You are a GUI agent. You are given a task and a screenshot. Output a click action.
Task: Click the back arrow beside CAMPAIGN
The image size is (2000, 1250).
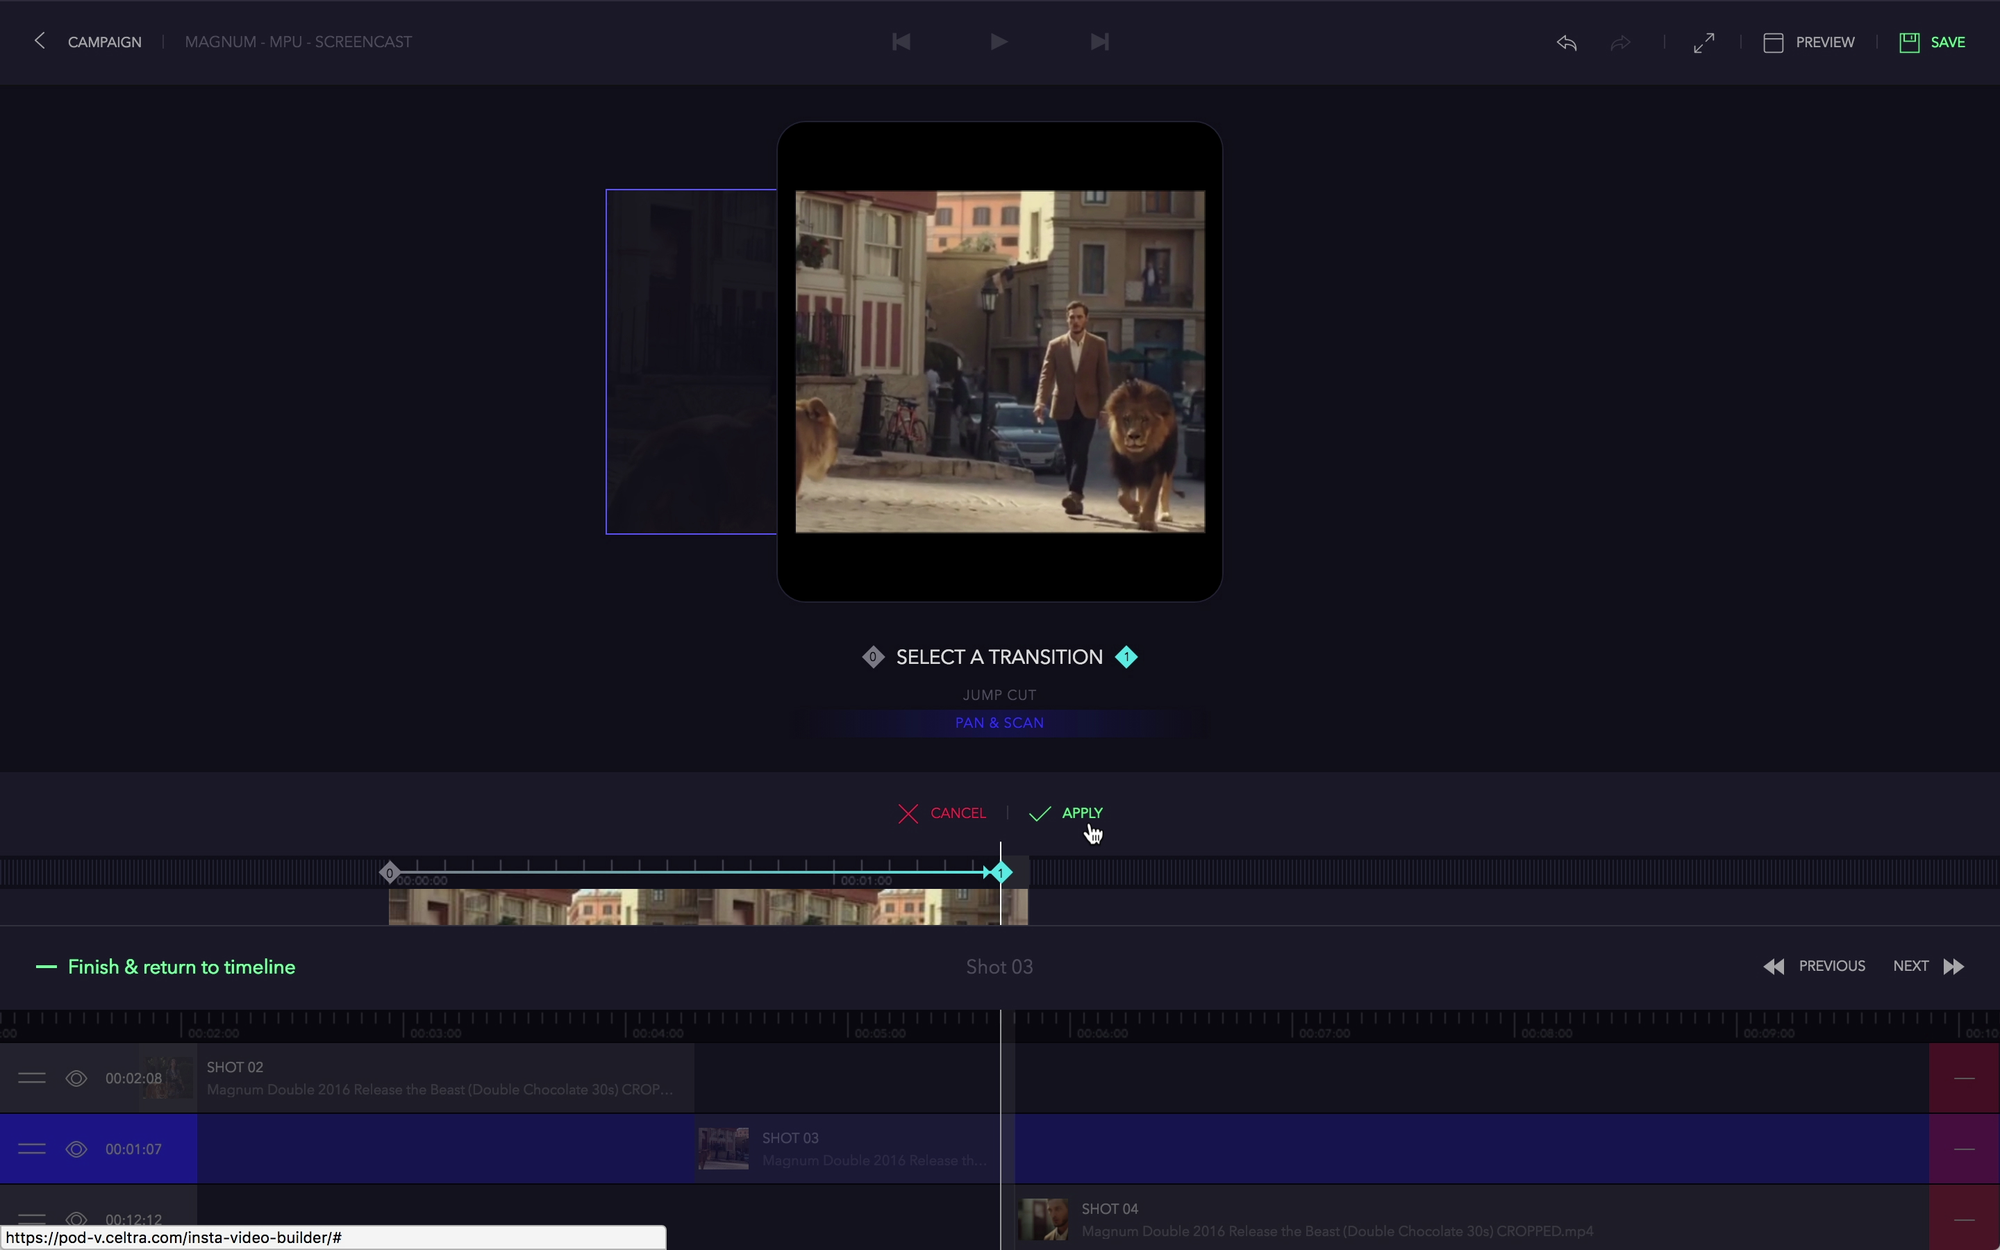click(x=39, y=41)
